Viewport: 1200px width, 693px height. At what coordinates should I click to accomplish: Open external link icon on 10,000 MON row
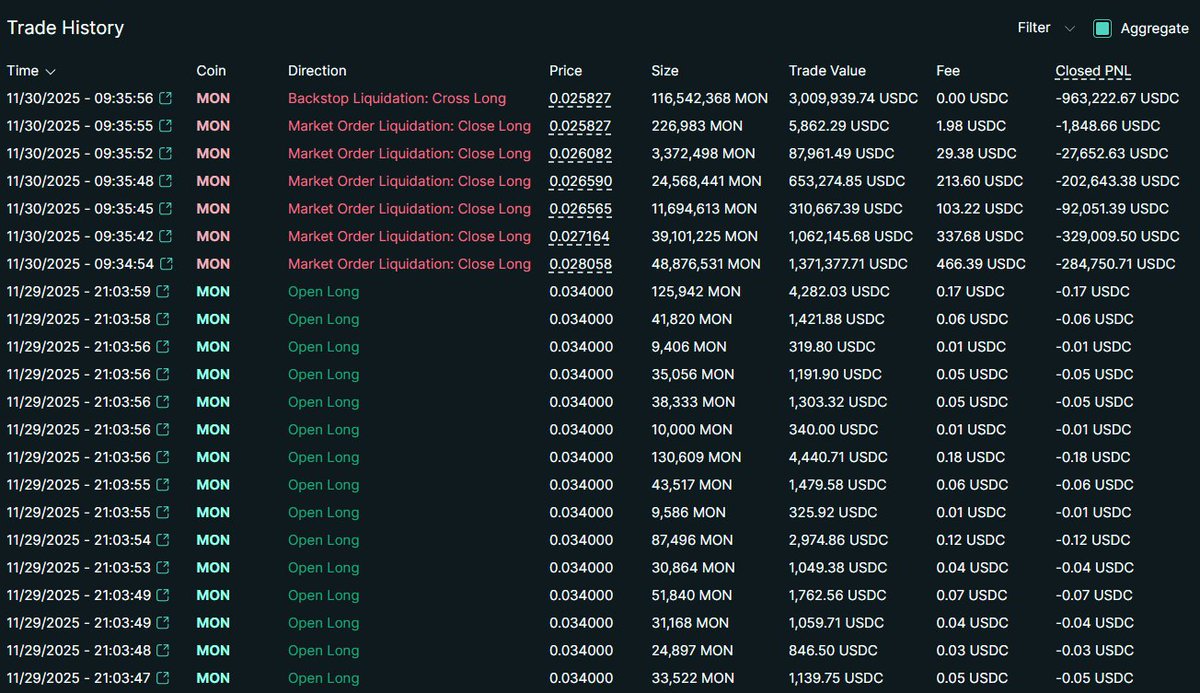[x=163, y=429]
